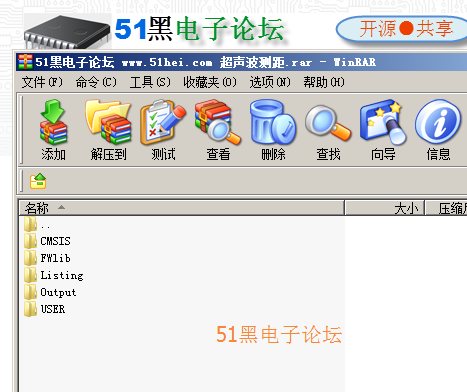This screenshot has height=392, width=467.
Task: Select the 解压到 (Extract To) icon
Action: [108, 130]
